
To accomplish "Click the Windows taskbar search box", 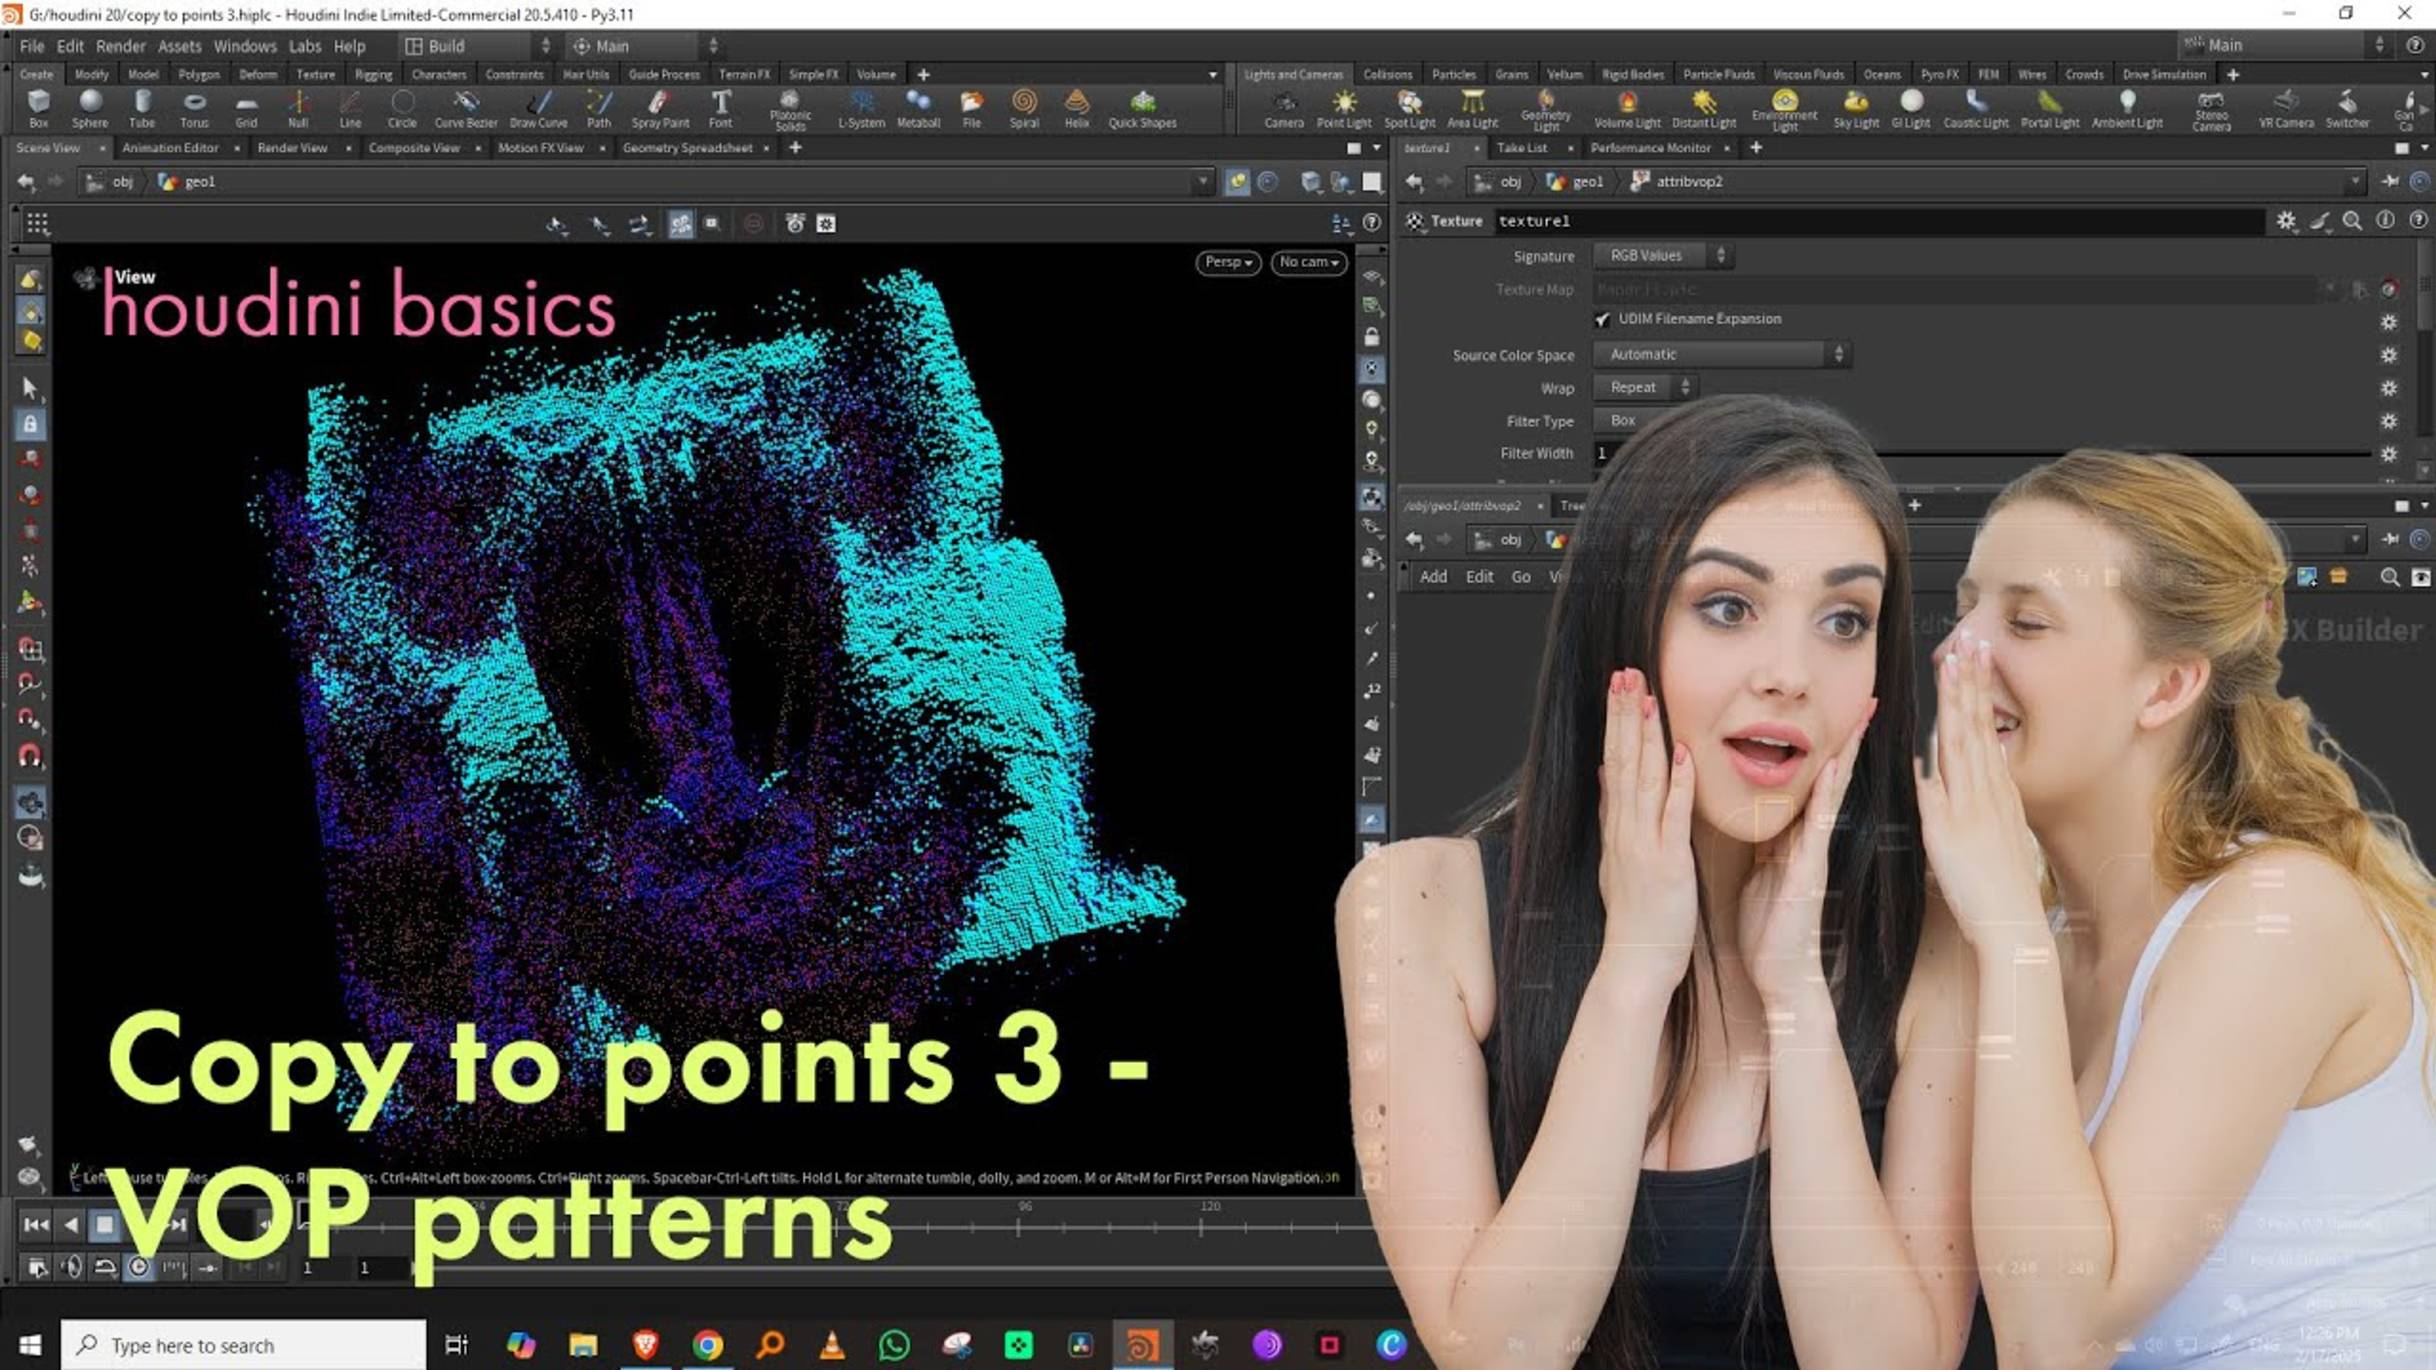I will click(240, 1345).
